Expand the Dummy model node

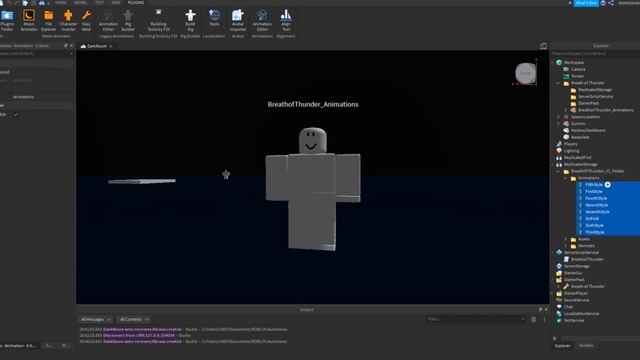click(x=558, y=124)
